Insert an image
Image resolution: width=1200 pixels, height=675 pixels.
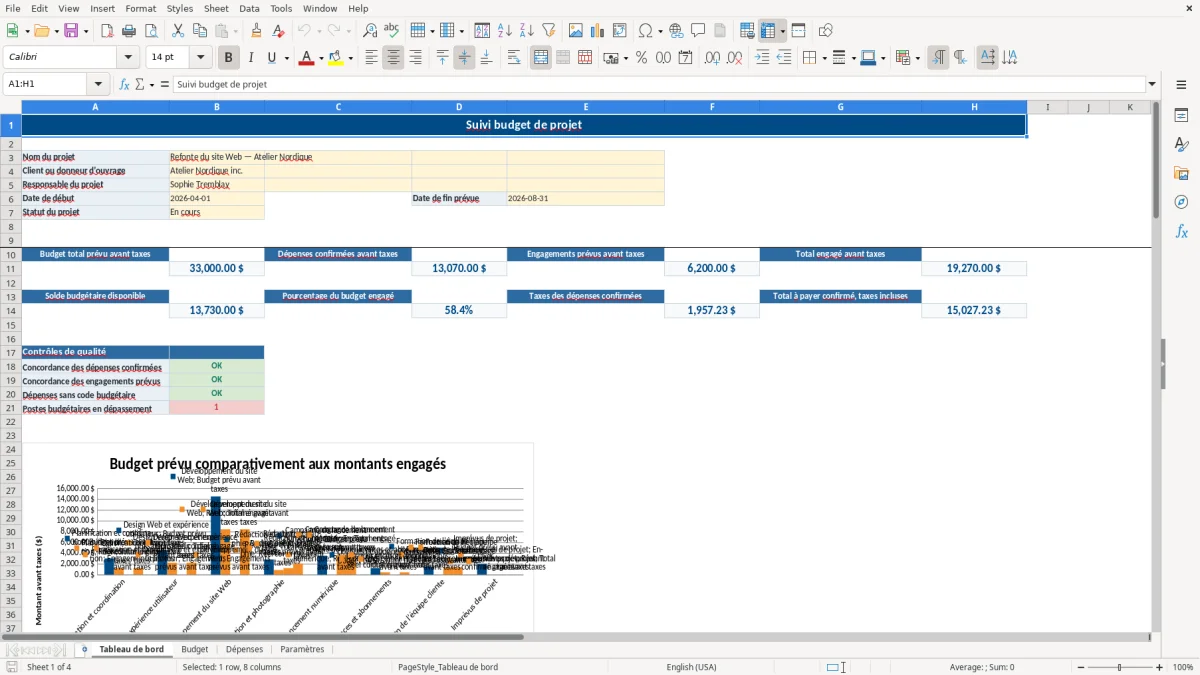click(576, 31)
